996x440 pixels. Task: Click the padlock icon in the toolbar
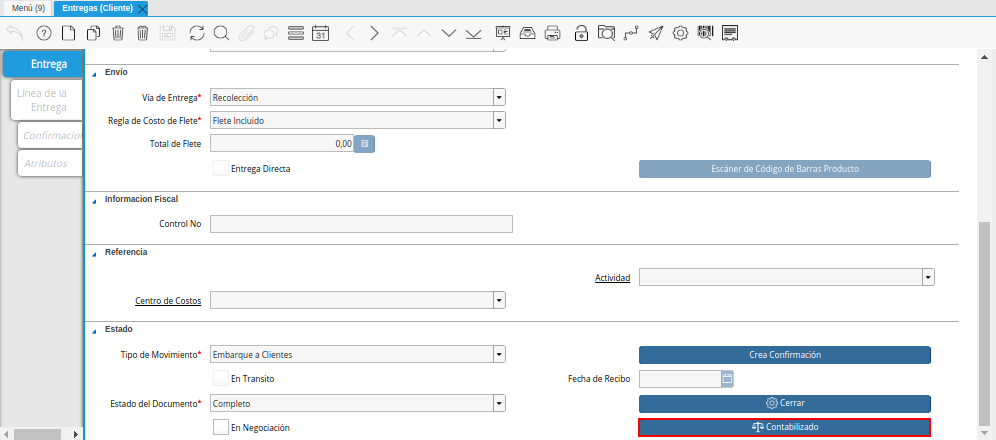pos(581,33)
